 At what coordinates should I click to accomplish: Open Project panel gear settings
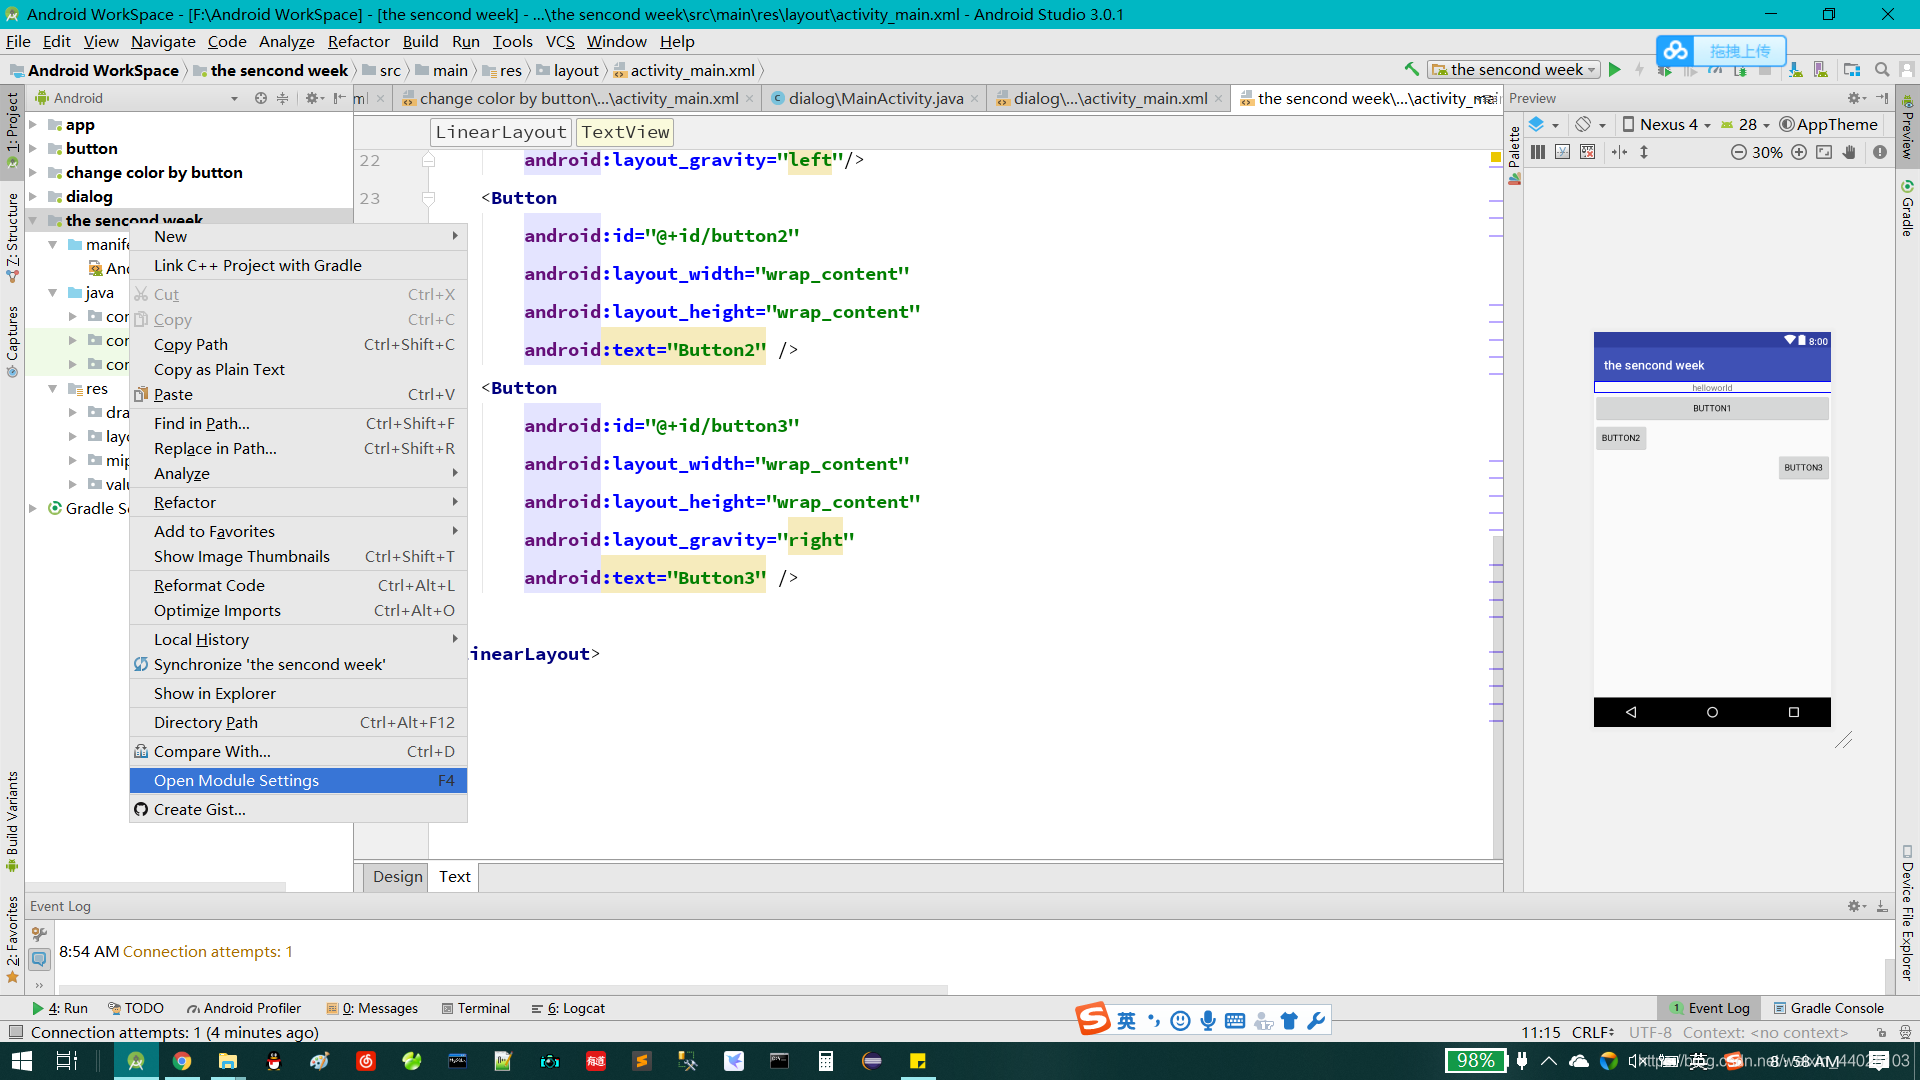coord(313,98)
